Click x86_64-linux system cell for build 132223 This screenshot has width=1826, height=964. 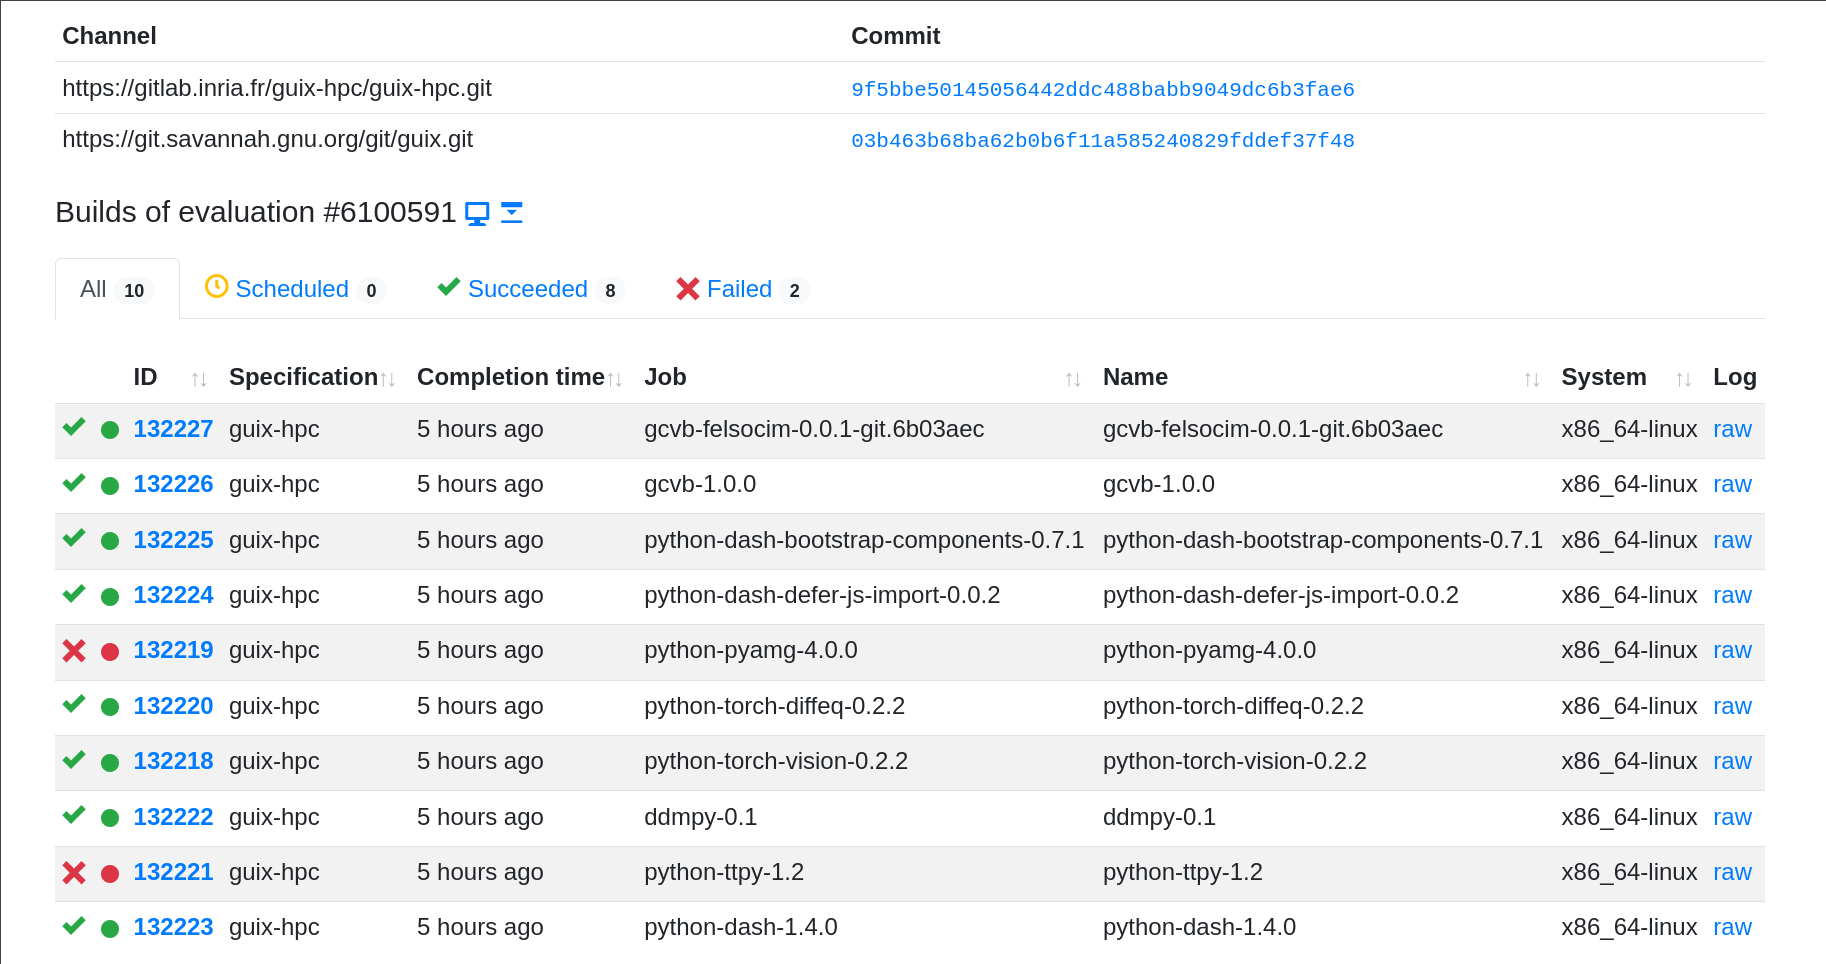click(1629, 927)
